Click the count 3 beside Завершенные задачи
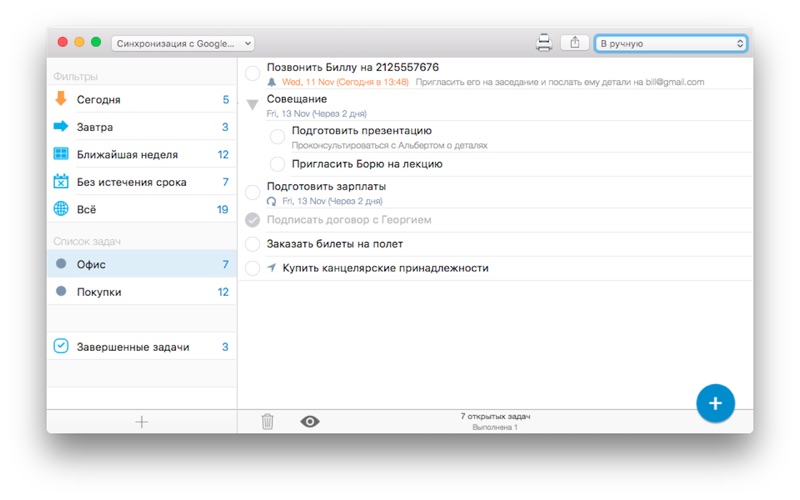The height and width of the screenshot is (500, 800). pos(225,347)
